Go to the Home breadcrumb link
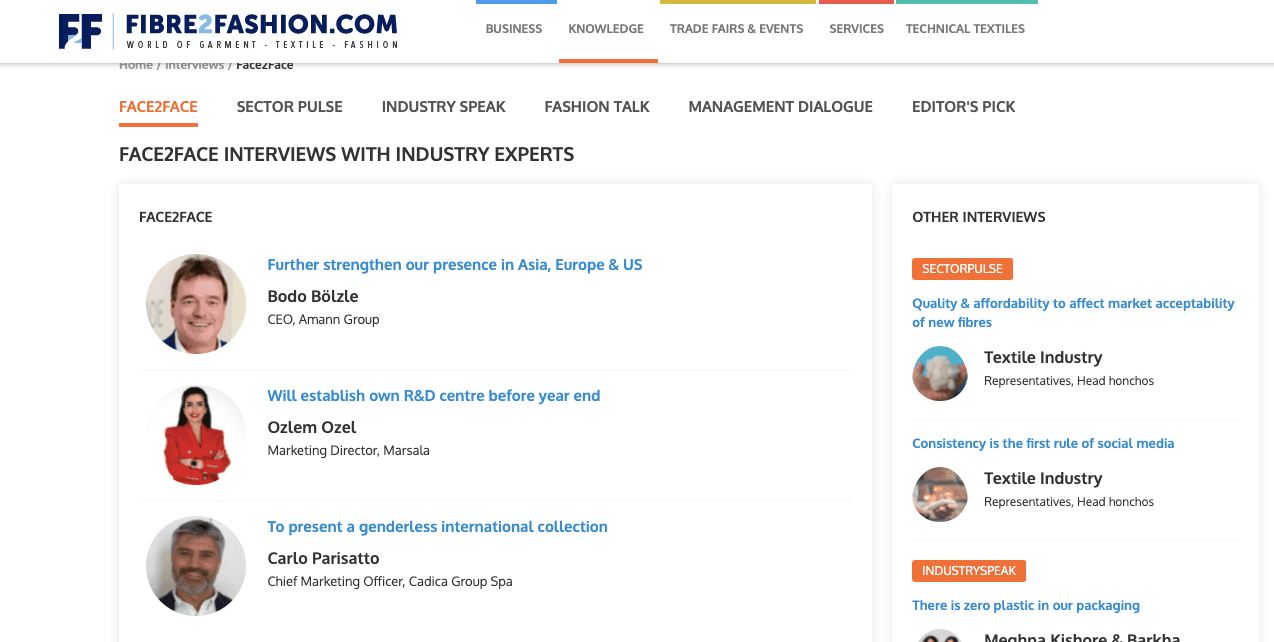1274x642 pixels. point(136,65)
